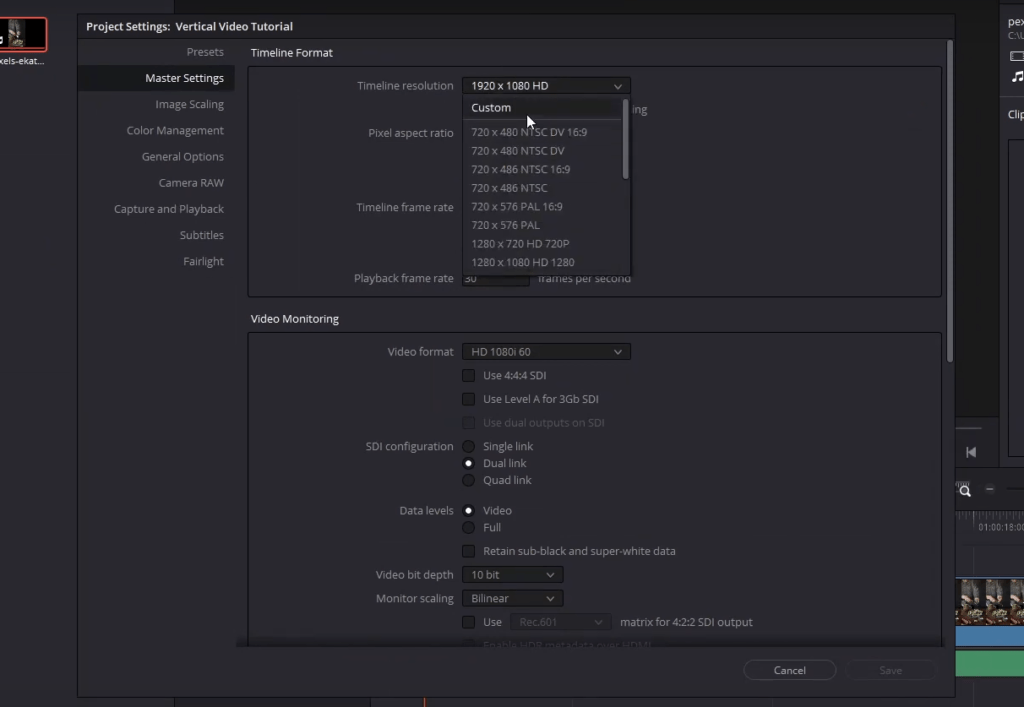
Task: Set Data levels to Full
Action: (468, 527)
